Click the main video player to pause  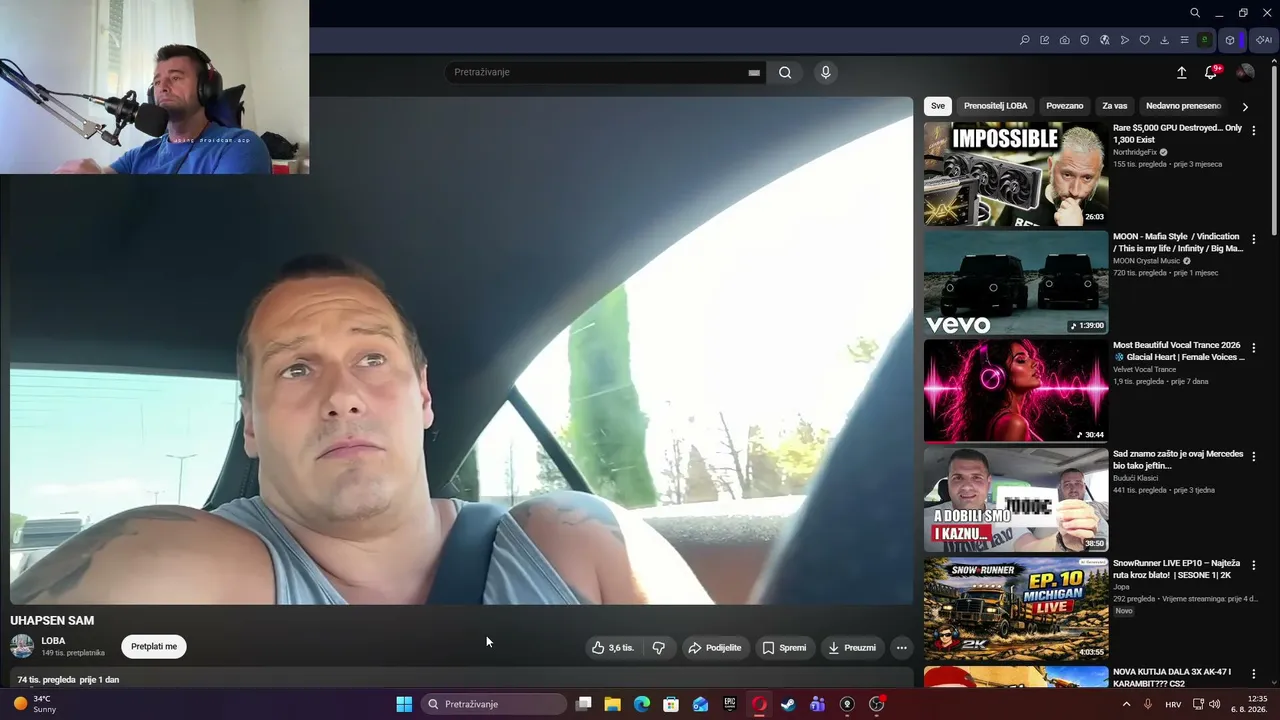[x=461, y=350]
